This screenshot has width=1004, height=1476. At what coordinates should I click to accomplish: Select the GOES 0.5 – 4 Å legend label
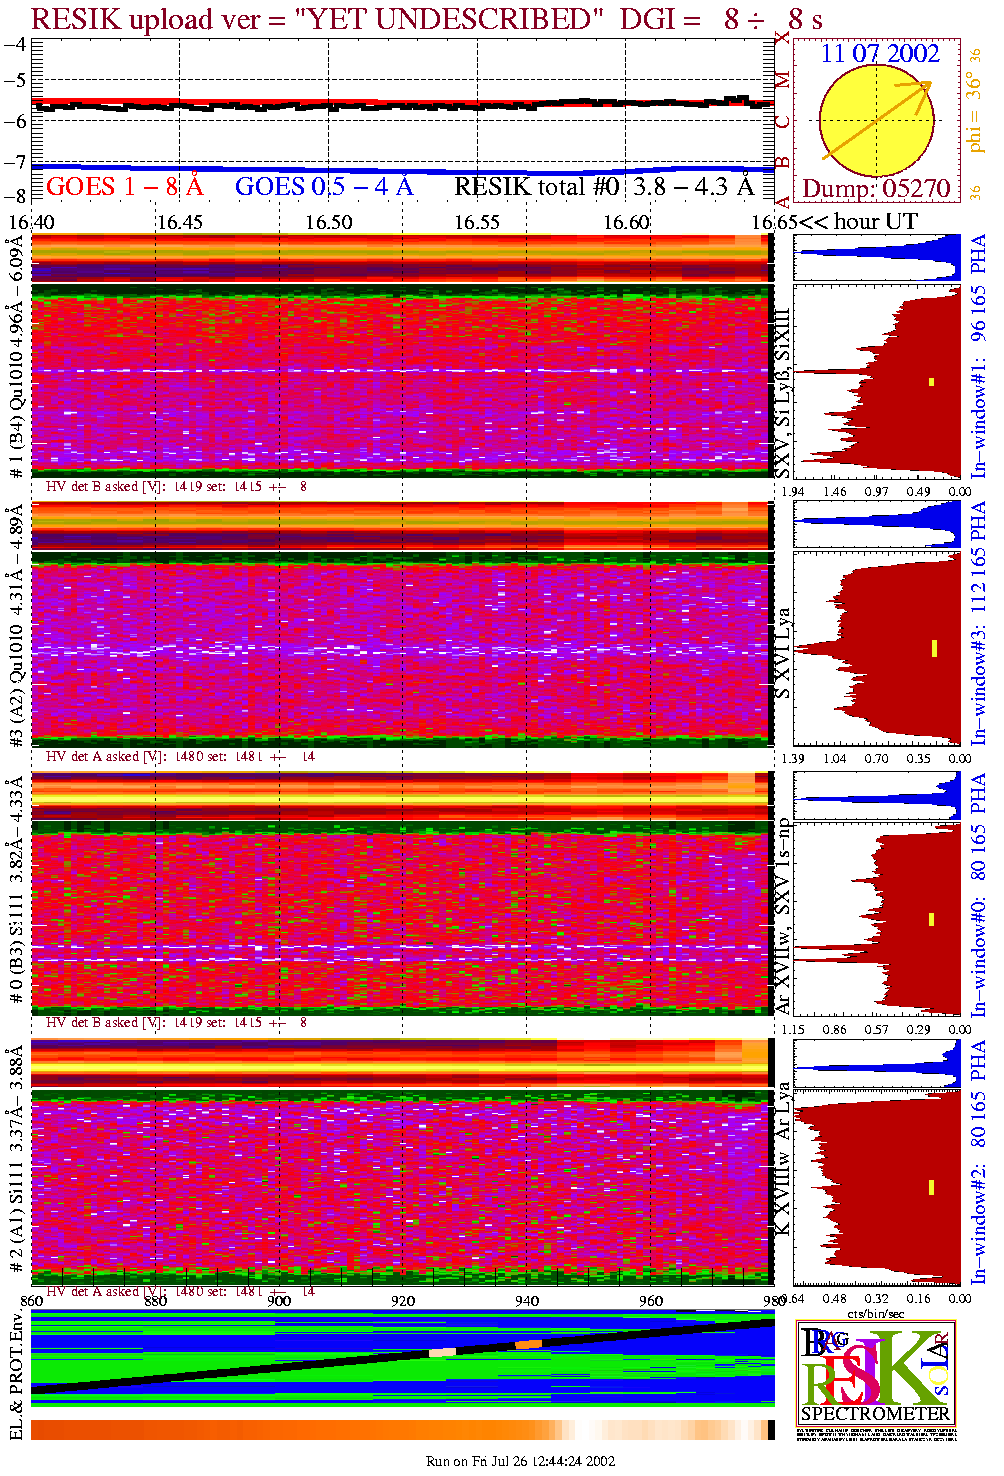(x=324, y=187)
